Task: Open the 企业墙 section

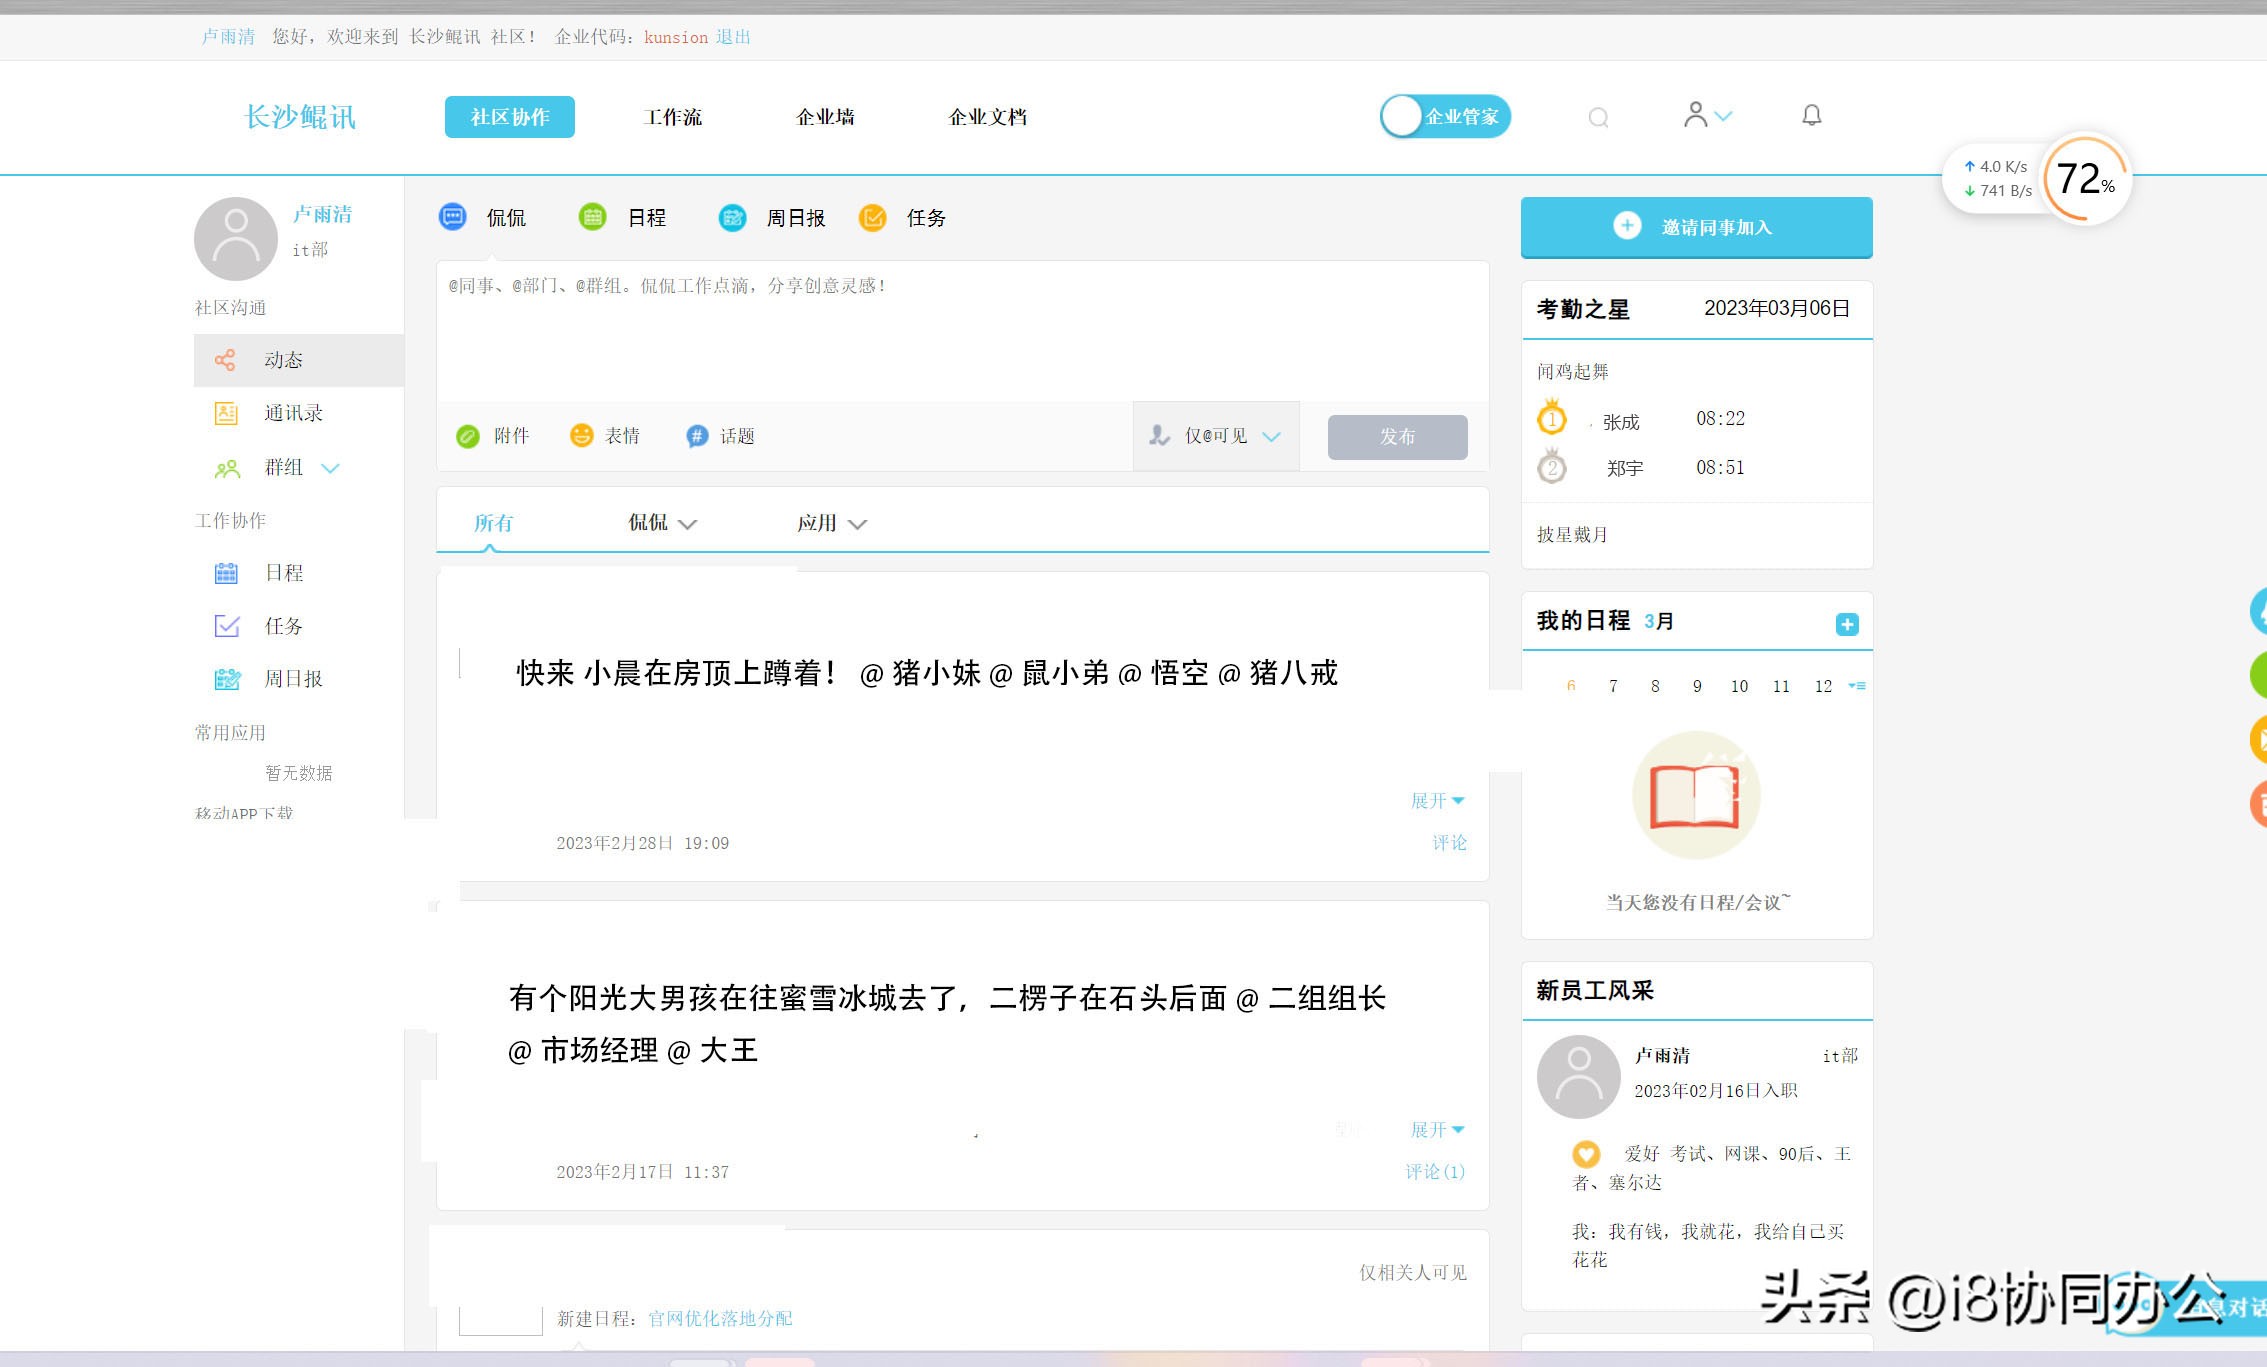Action: (826, 116)
